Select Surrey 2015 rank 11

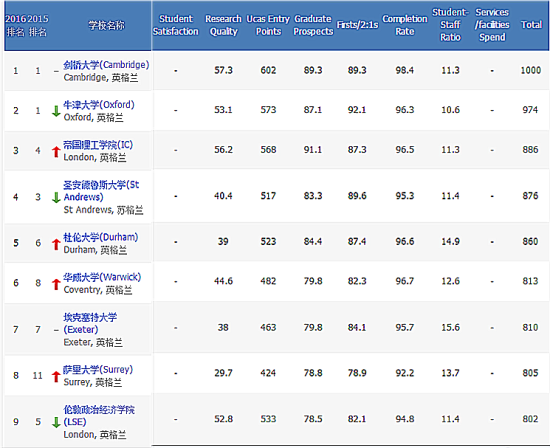coord(38,375)
